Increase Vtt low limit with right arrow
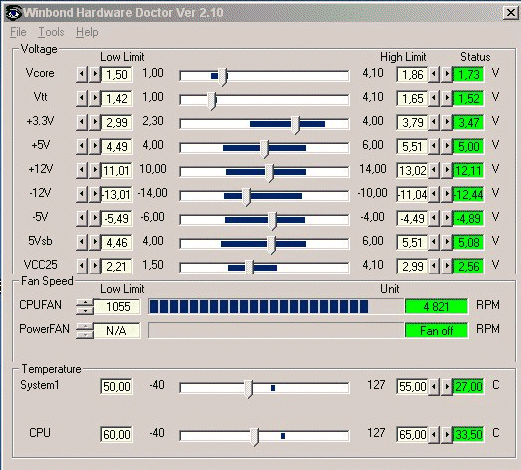Screen dimensions: 521x470 [95, 98]
